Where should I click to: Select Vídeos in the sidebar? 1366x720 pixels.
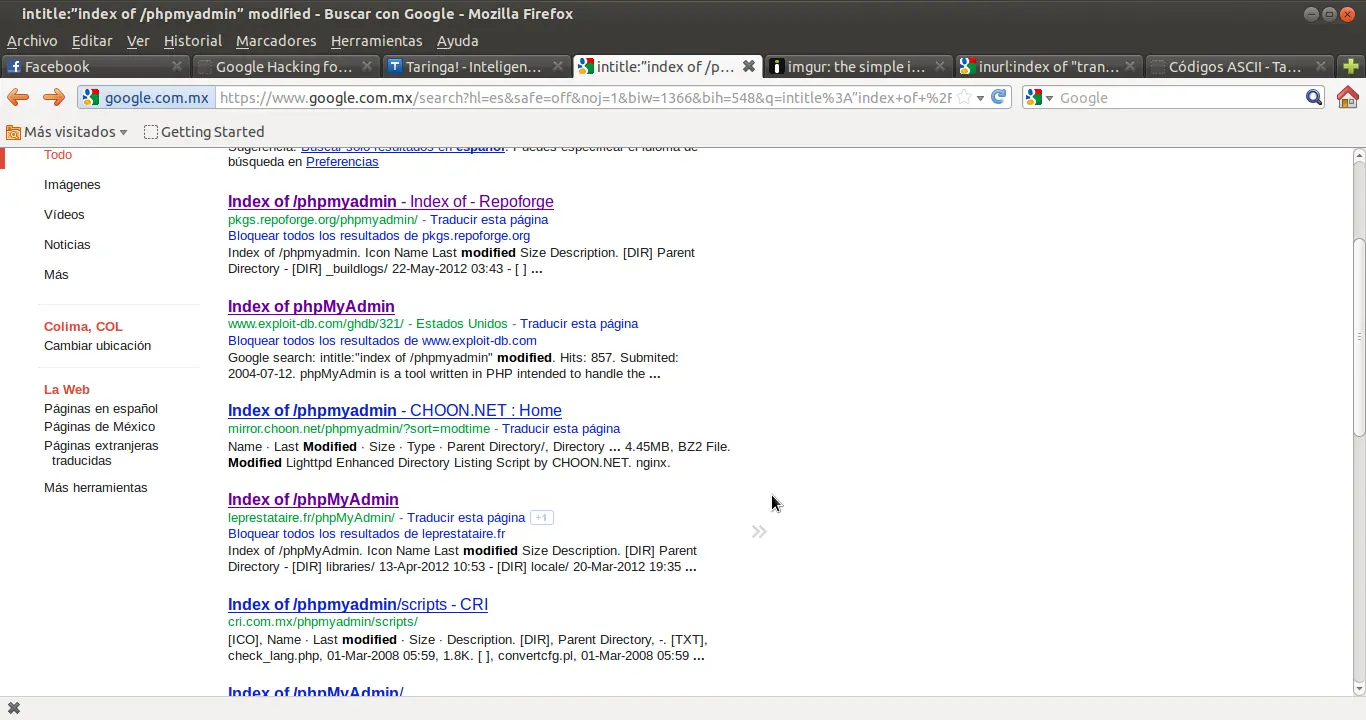(x=64, y=215)
